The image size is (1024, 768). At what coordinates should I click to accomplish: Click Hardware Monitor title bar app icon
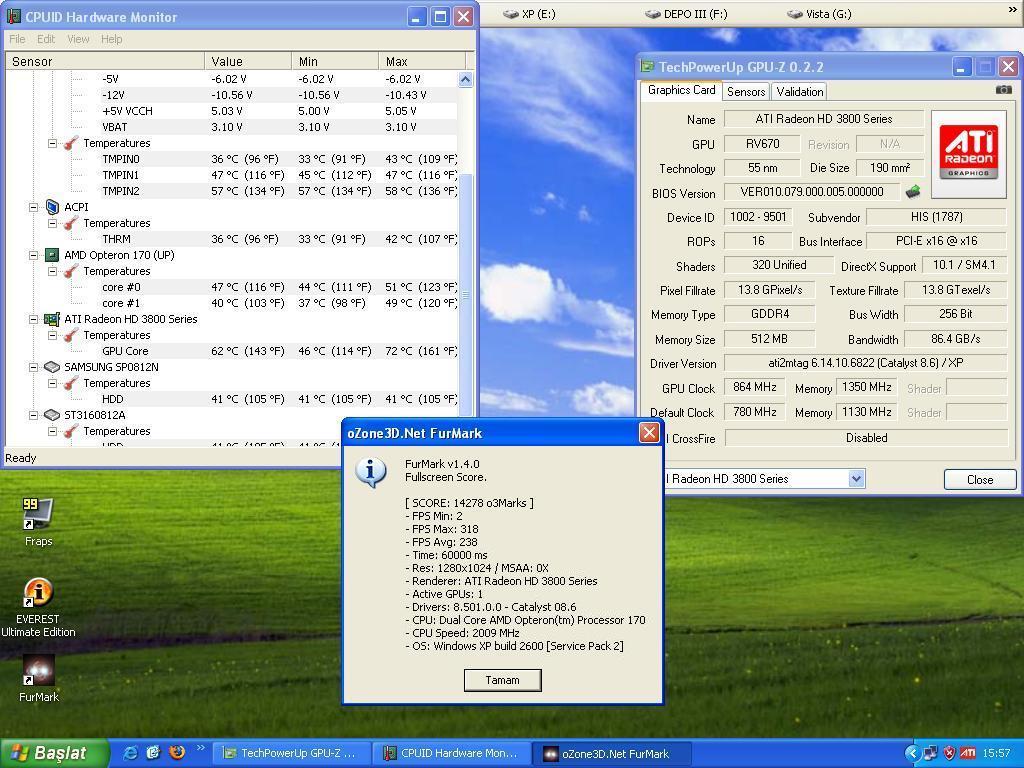click(x=14, y=16)
